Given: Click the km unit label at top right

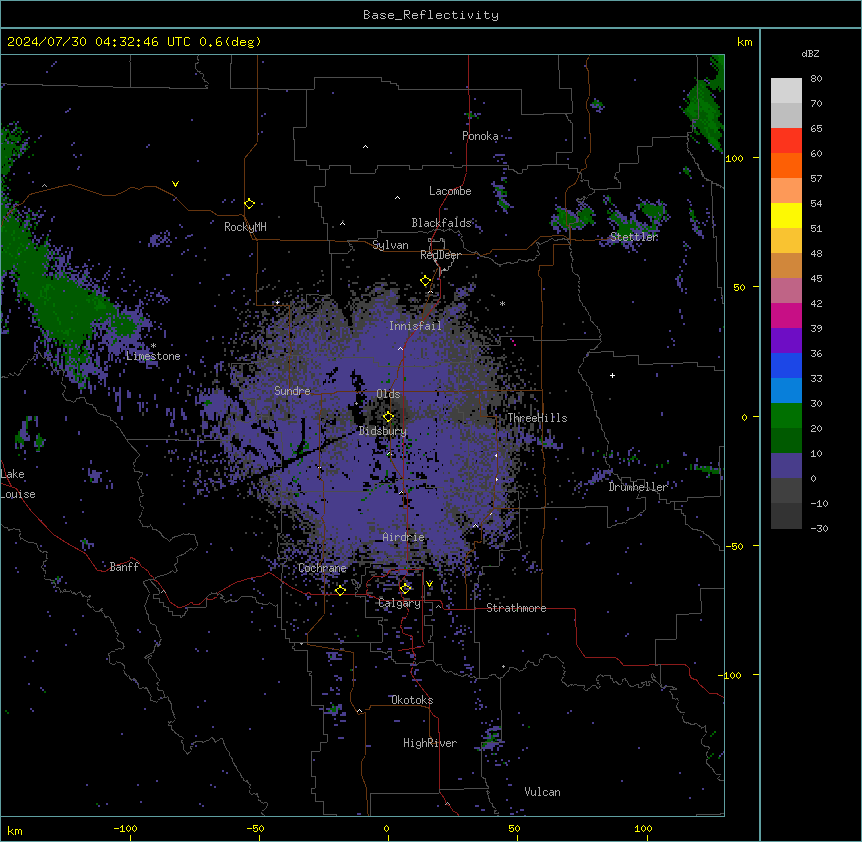Looking at the screenshot, I should 744,42.
